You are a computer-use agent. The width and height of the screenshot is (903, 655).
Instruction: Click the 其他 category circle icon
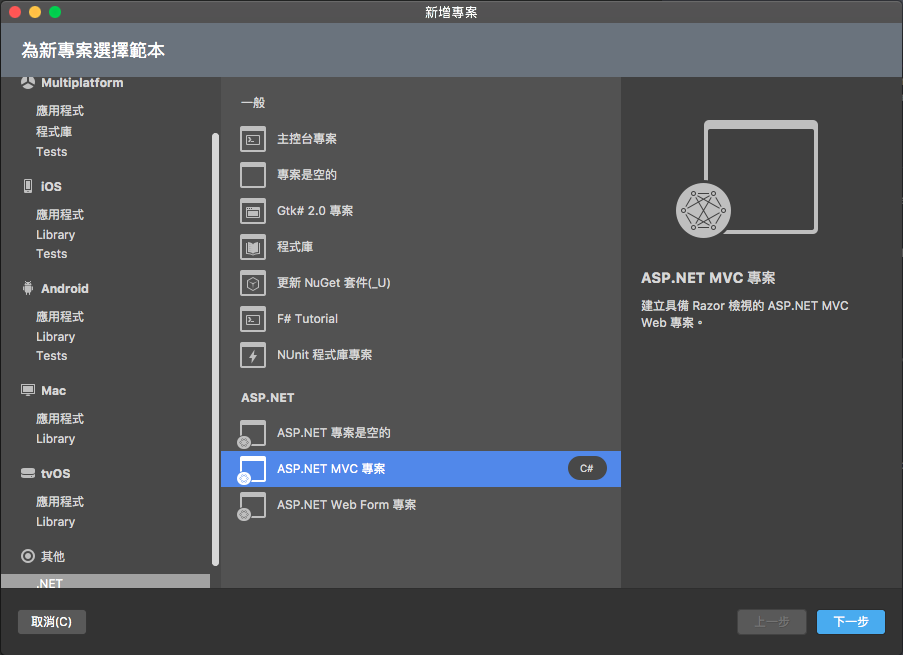(28, 556)
